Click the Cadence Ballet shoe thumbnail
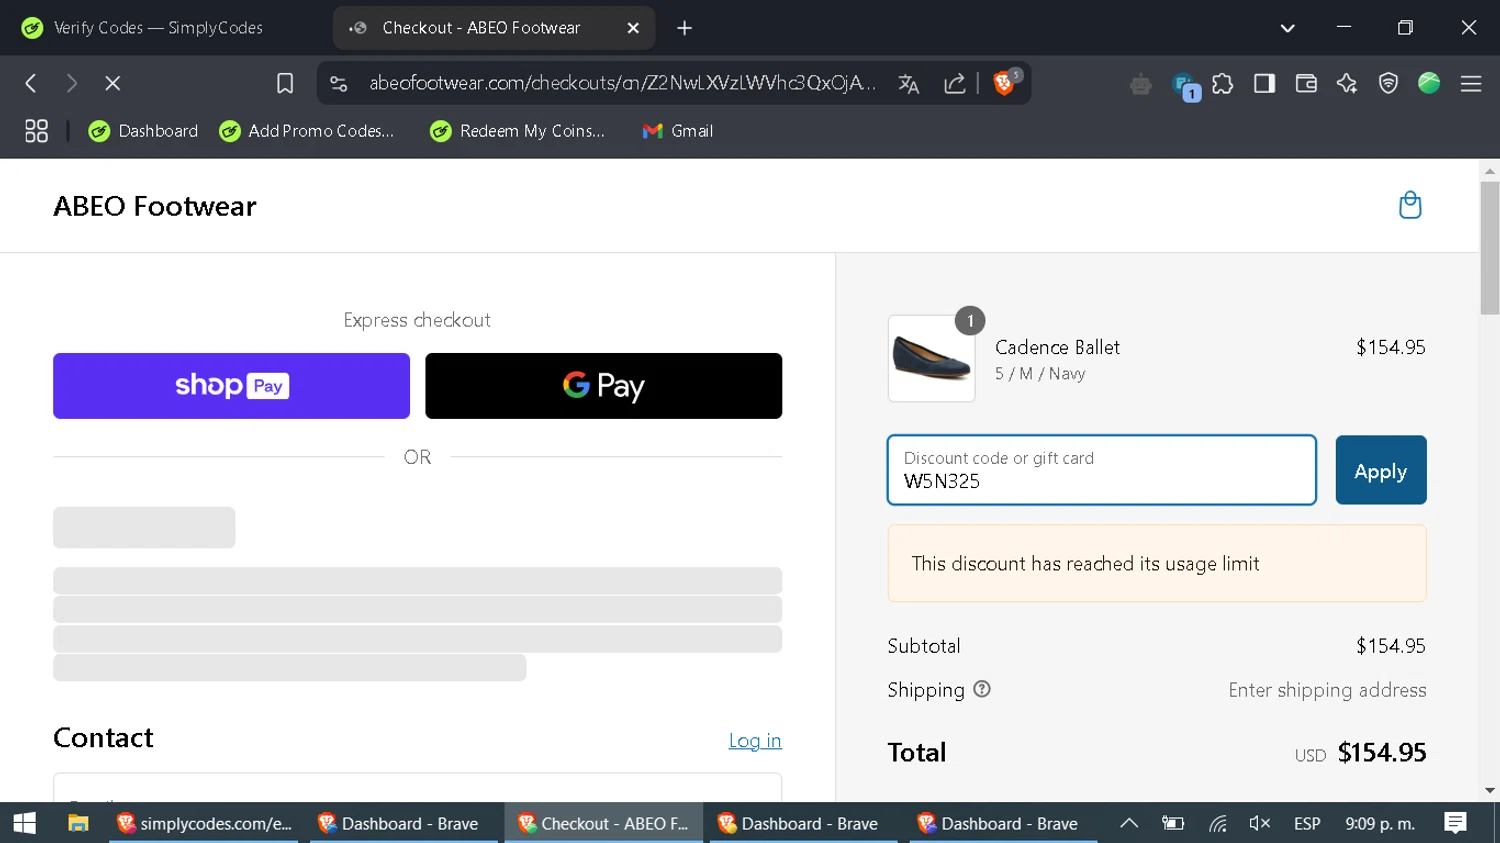The image size is (1500, 843). (931, 359)
